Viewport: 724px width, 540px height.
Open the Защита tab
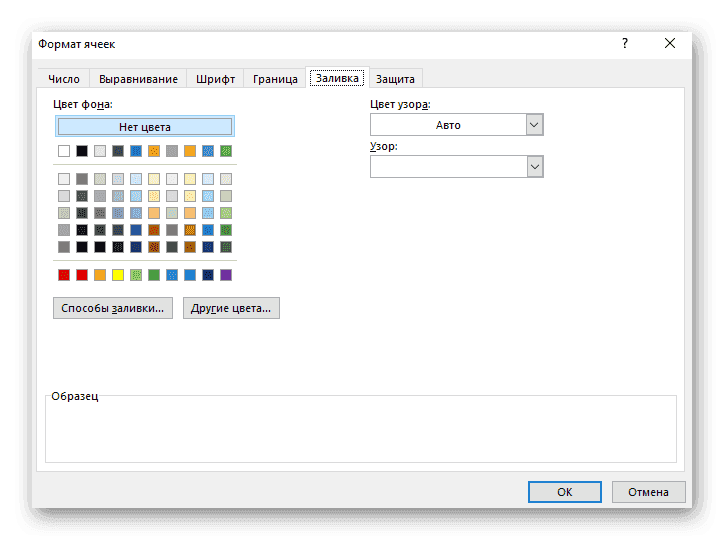tap(396, 79)
